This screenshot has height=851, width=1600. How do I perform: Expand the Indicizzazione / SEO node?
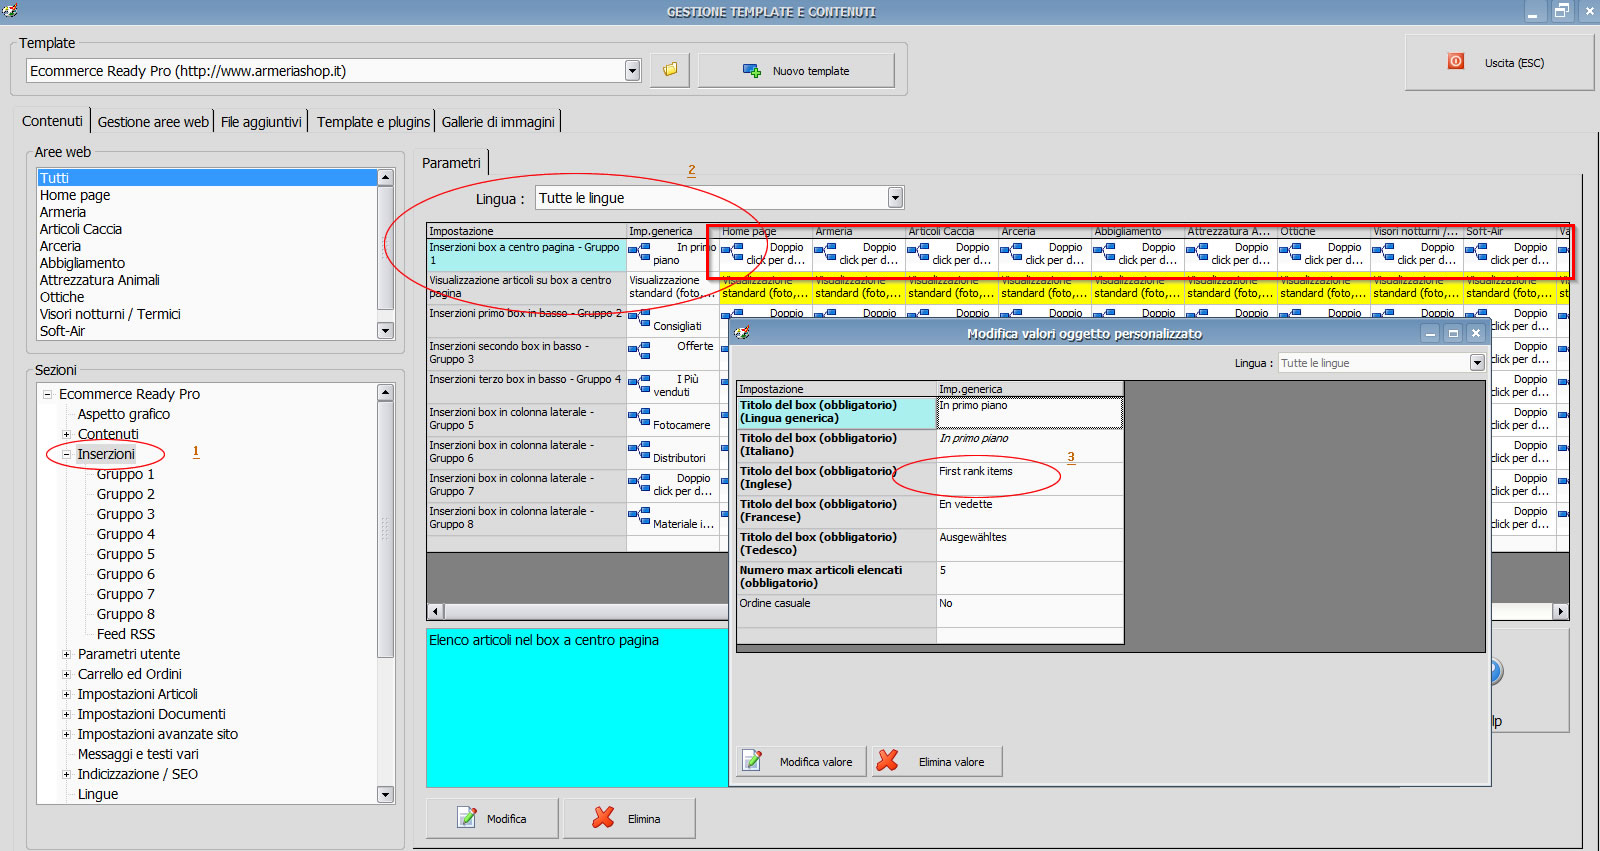tap(67, 774)
